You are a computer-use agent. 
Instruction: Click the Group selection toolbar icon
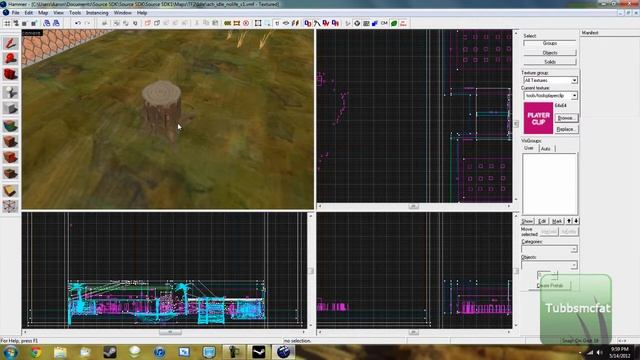[x=117, y=23]
